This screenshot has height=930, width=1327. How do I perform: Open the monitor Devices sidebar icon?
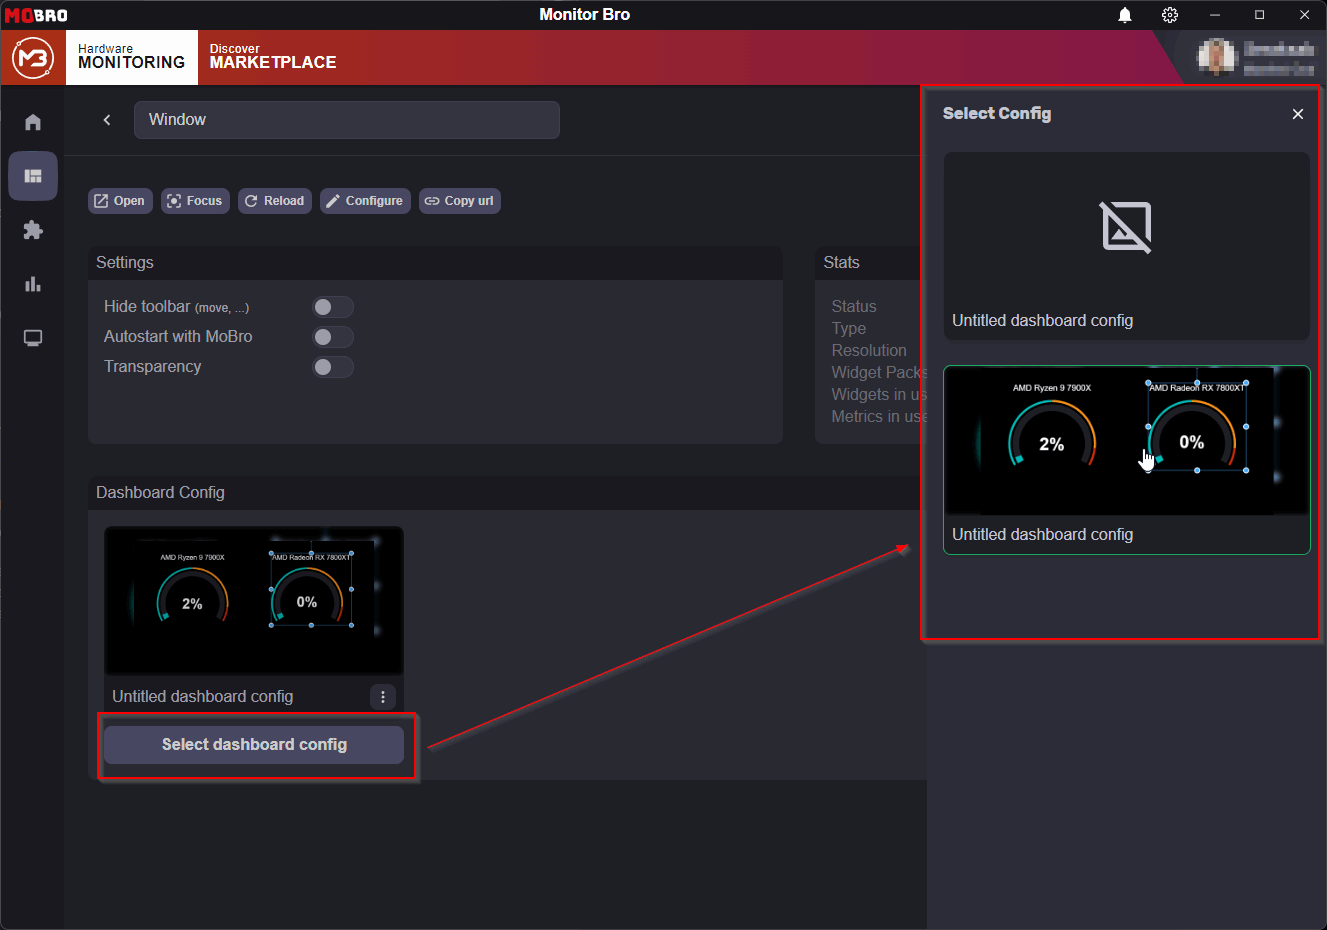click(33, 338)
